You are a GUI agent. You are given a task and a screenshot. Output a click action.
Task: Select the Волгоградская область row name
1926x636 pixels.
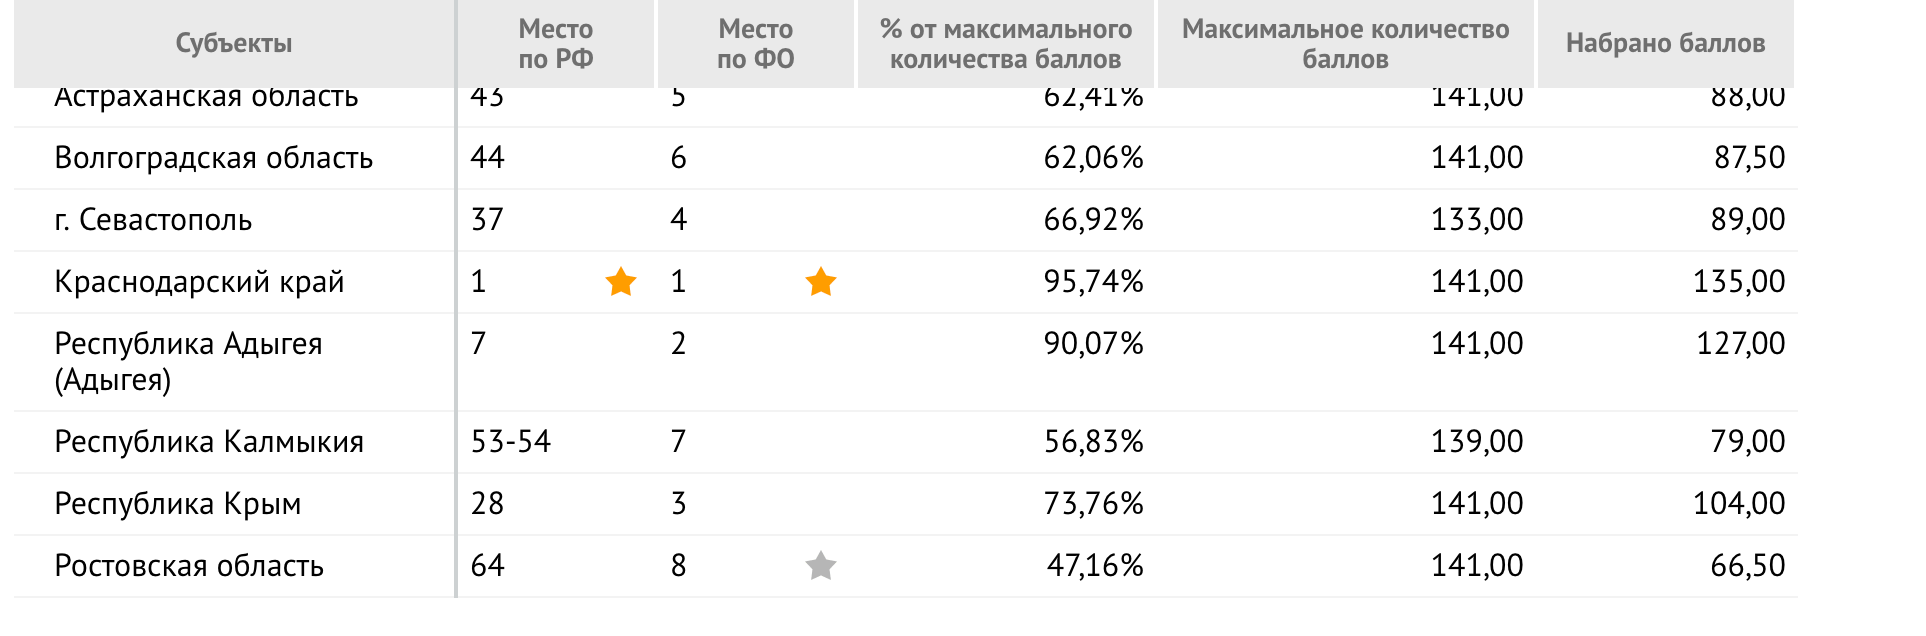(214, 158)
